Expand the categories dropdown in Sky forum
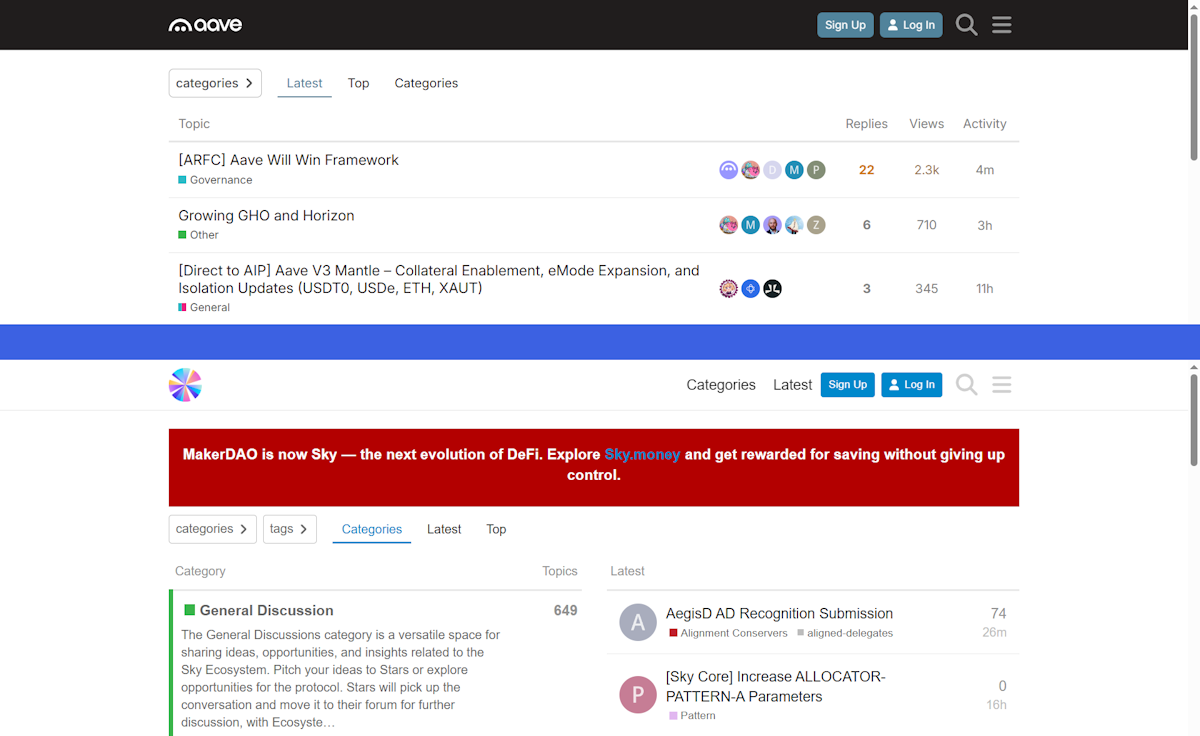1200x736 pixels. pos(212,529)
